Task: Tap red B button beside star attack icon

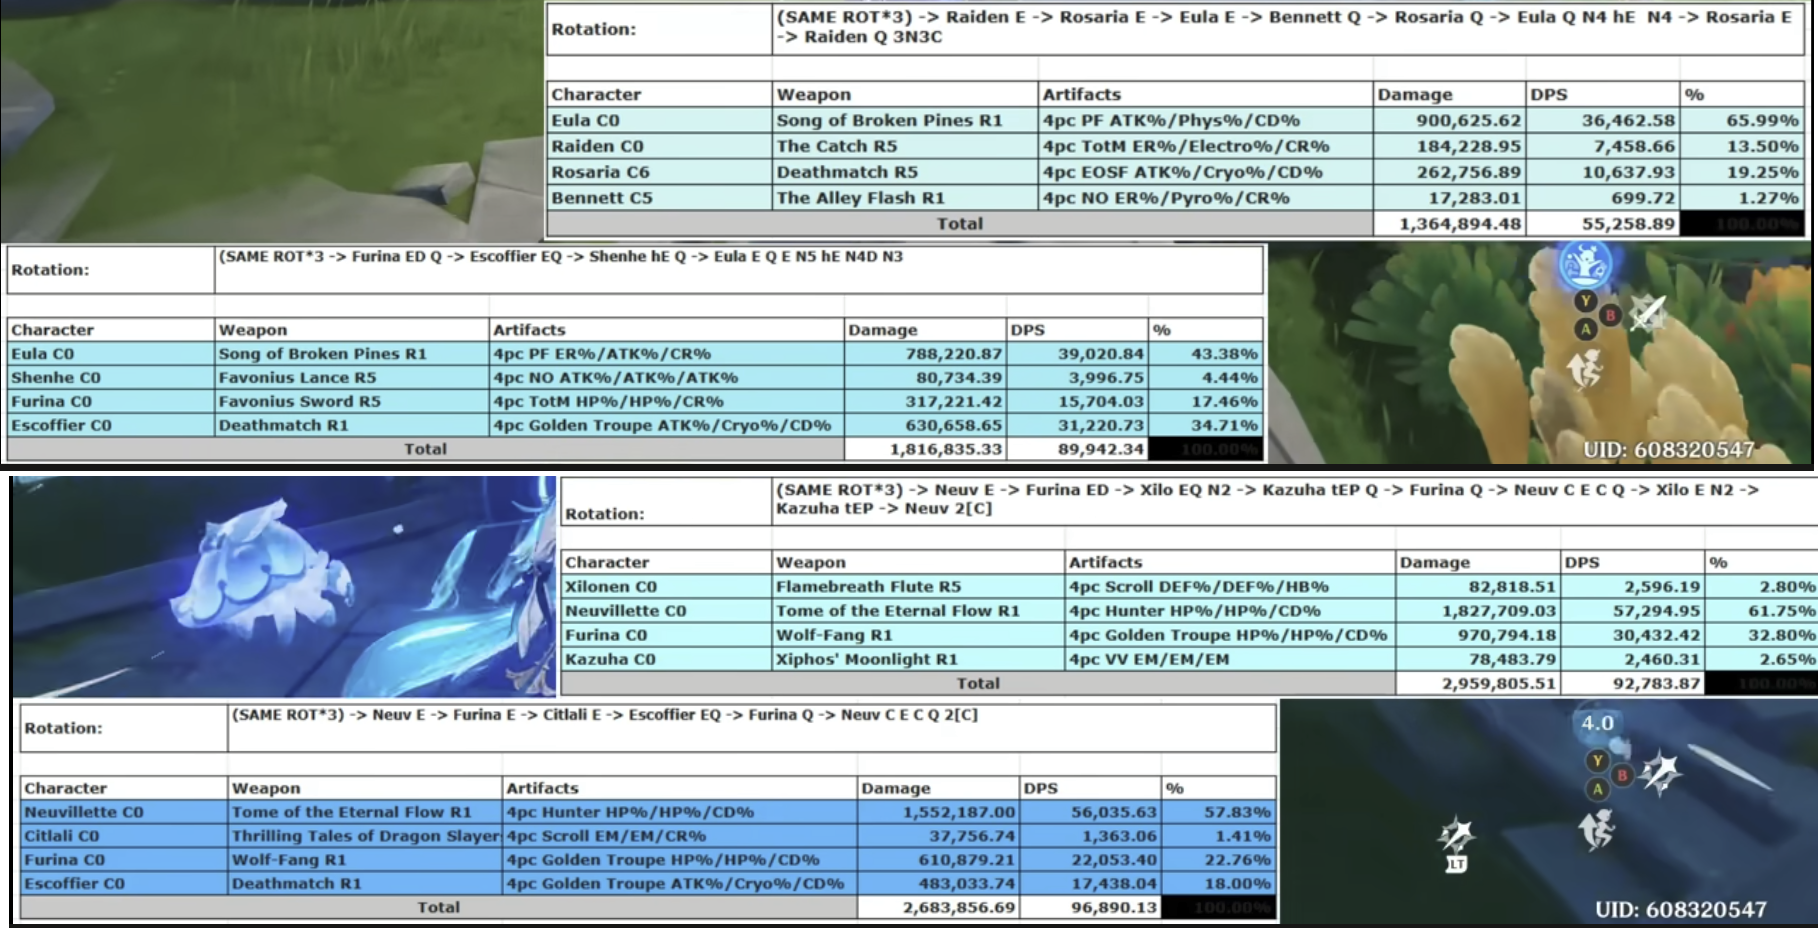Action: 1622,775
